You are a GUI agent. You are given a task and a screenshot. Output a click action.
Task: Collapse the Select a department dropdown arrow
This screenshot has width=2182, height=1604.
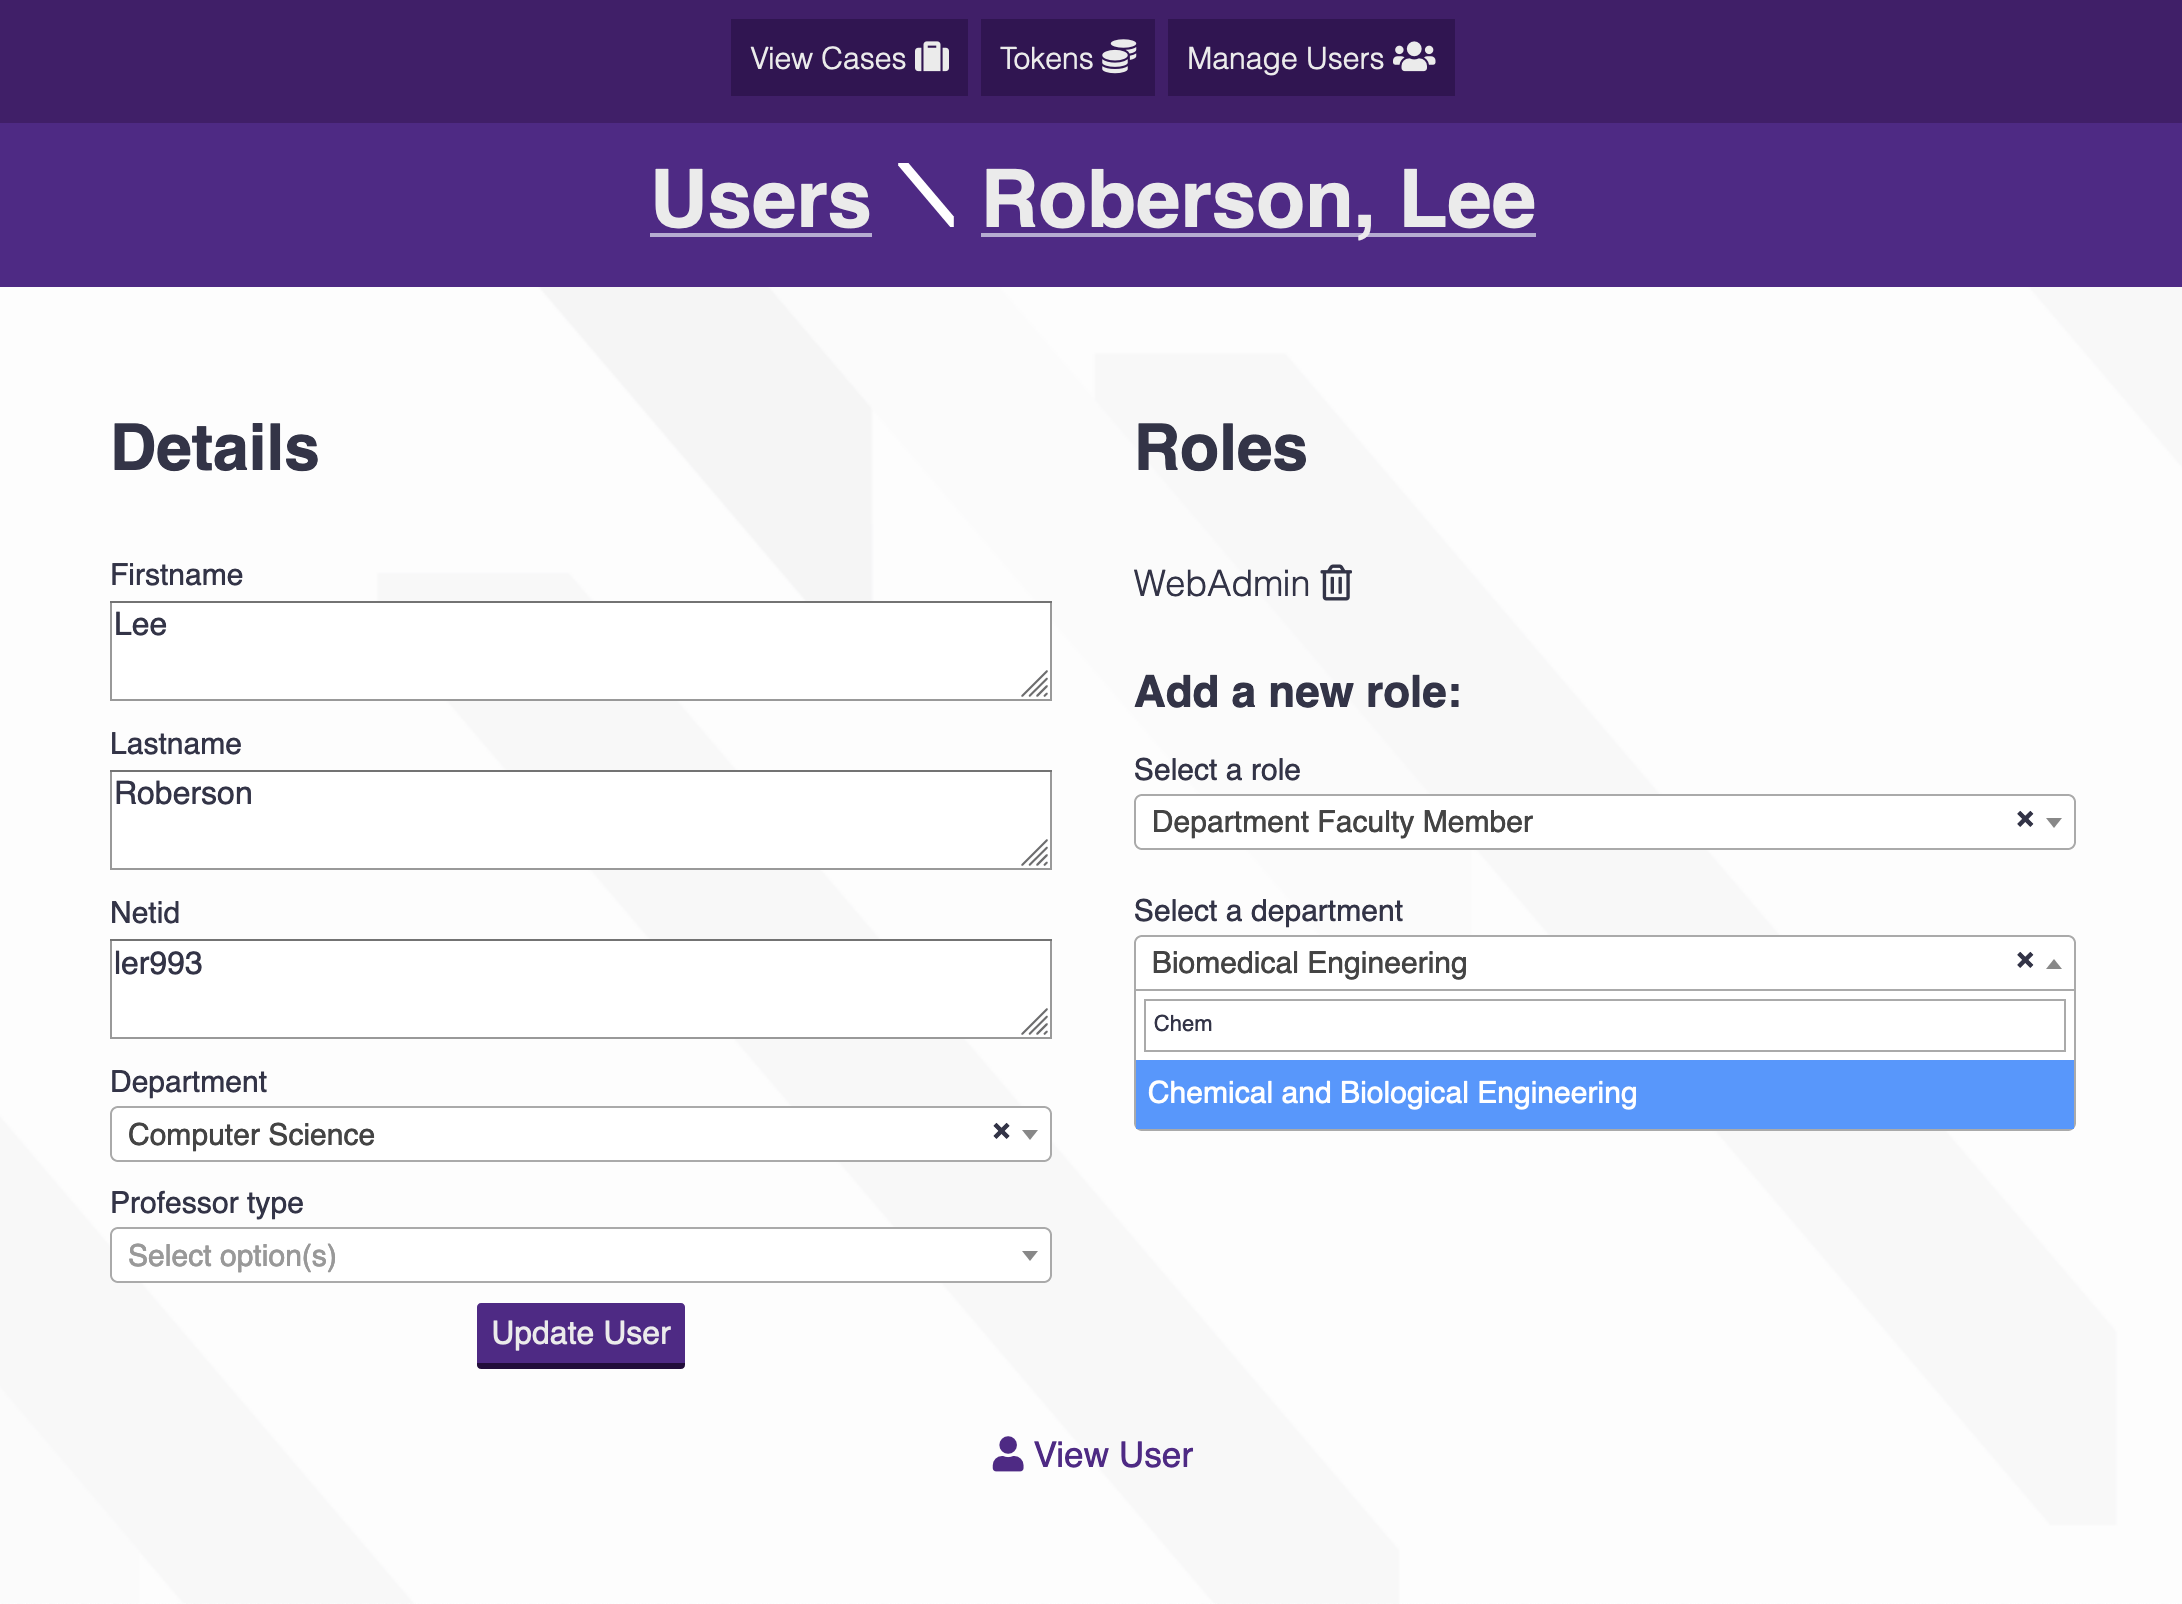pyautogui.click(x=2054, y=963)
